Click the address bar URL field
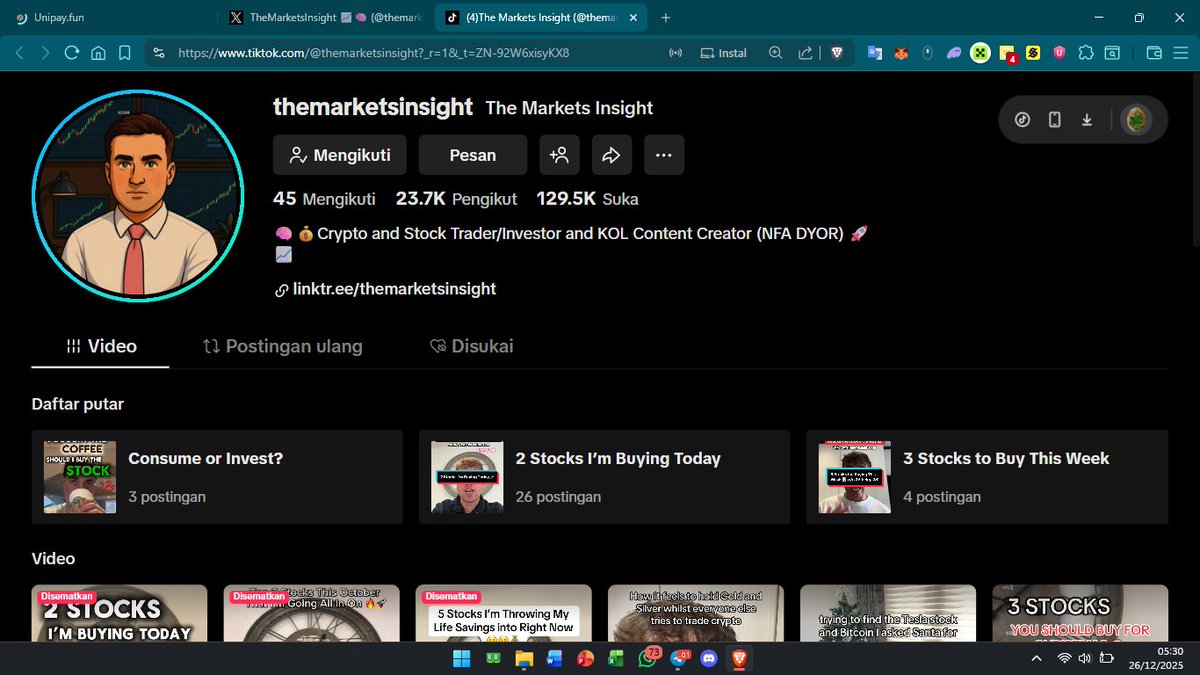Screen dimensions: 1200x675 click(x=410, y=53)
